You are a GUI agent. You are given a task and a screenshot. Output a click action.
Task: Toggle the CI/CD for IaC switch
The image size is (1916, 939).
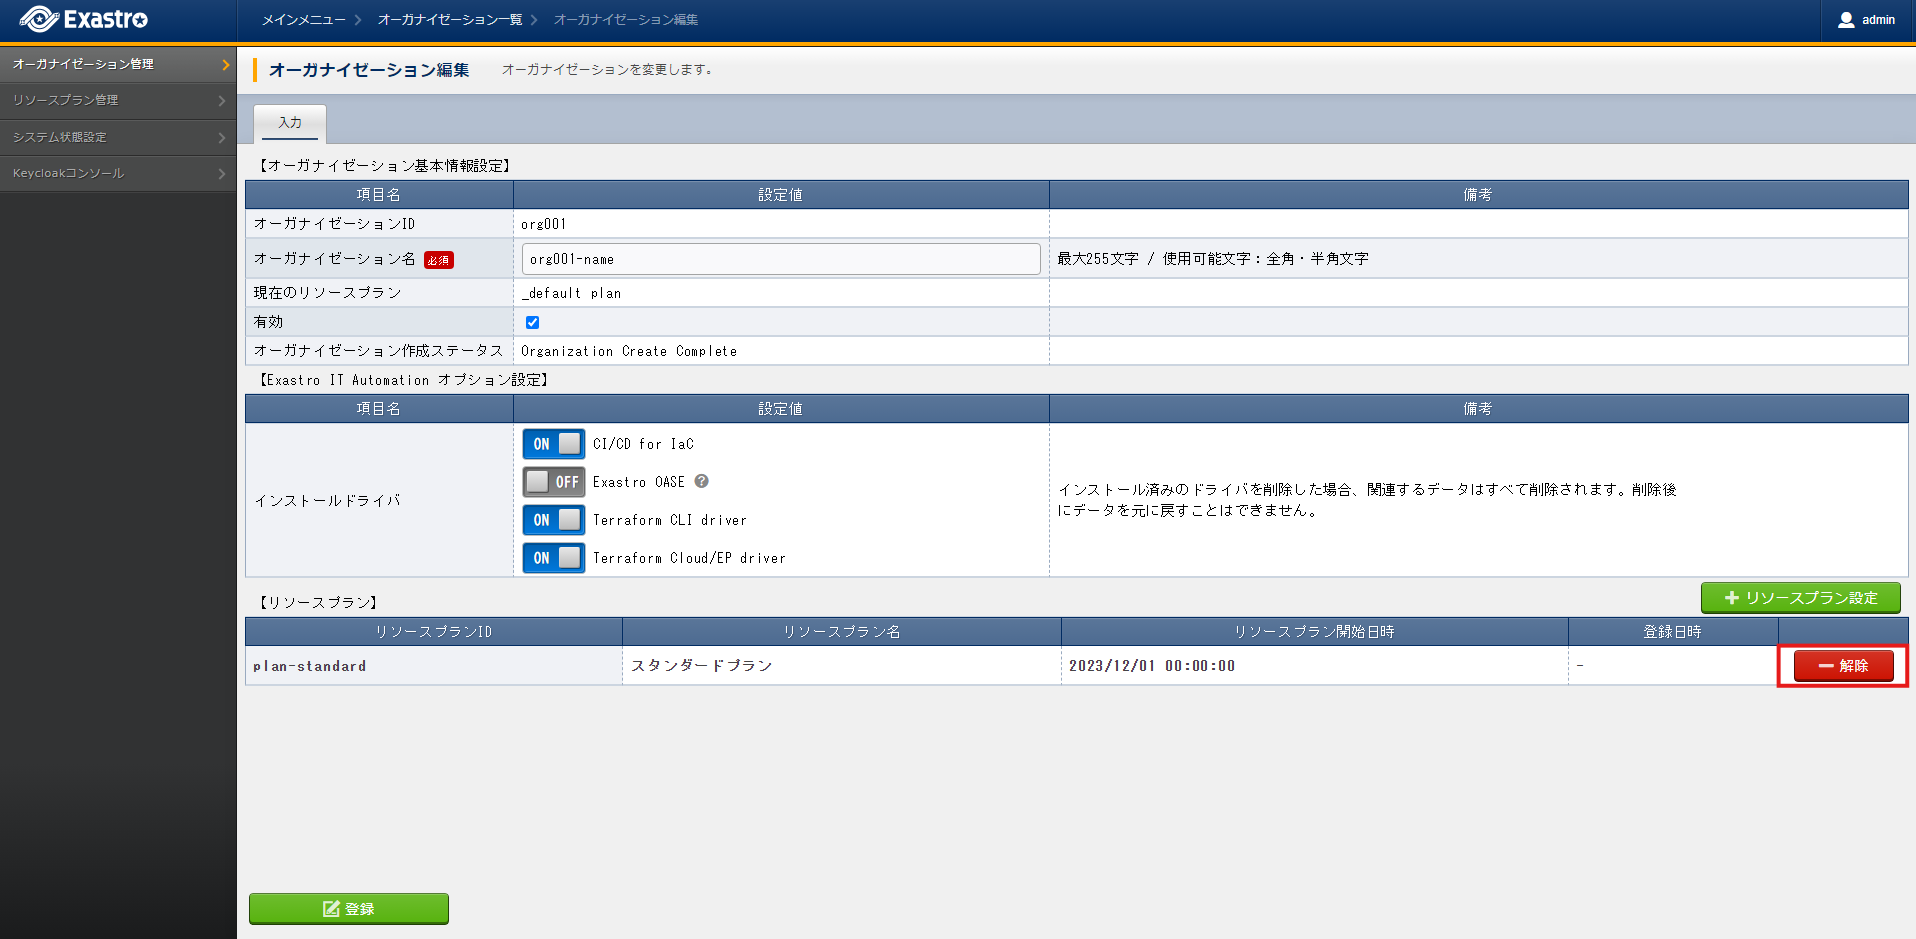553,444
